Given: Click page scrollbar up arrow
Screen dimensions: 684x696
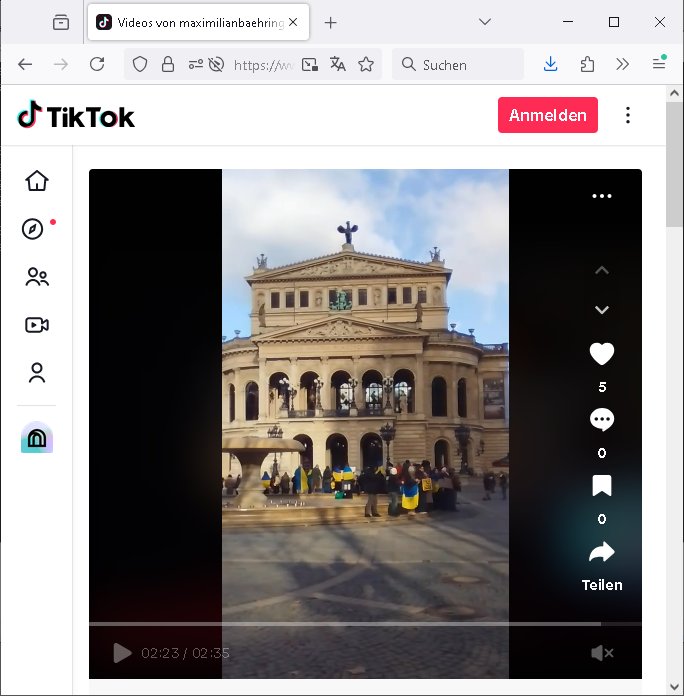Looking at the screenshot, I should (x=674, y=93).
